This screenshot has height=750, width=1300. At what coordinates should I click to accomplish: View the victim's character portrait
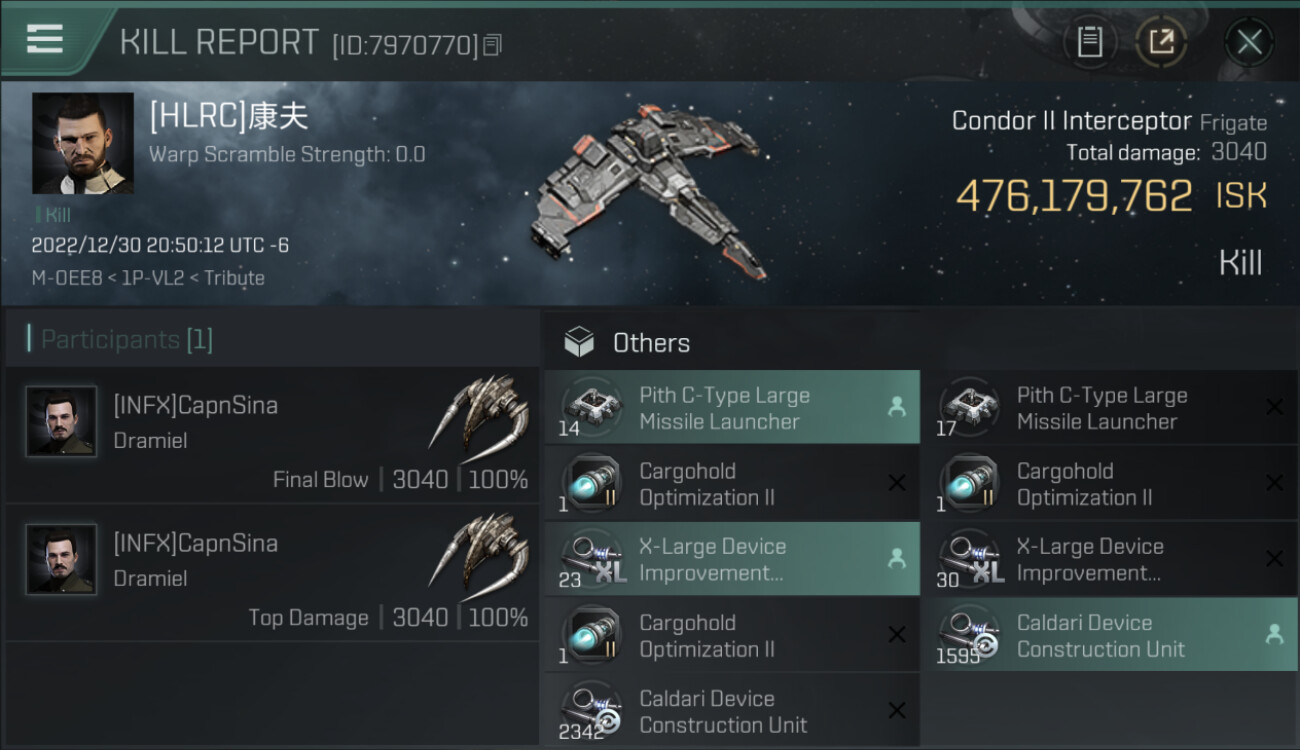pyautogui.click(x=82, y=143)
